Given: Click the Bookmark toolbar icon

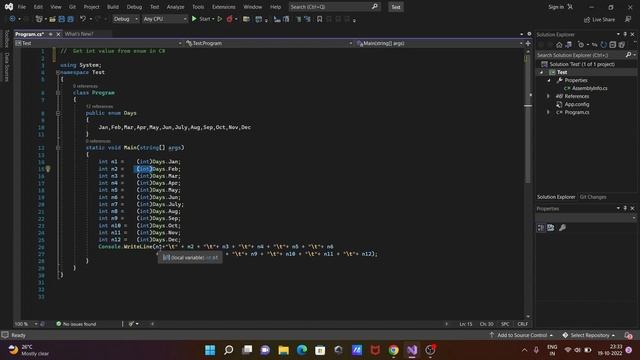Looking at the screenshot, I should tap(320, 19).
